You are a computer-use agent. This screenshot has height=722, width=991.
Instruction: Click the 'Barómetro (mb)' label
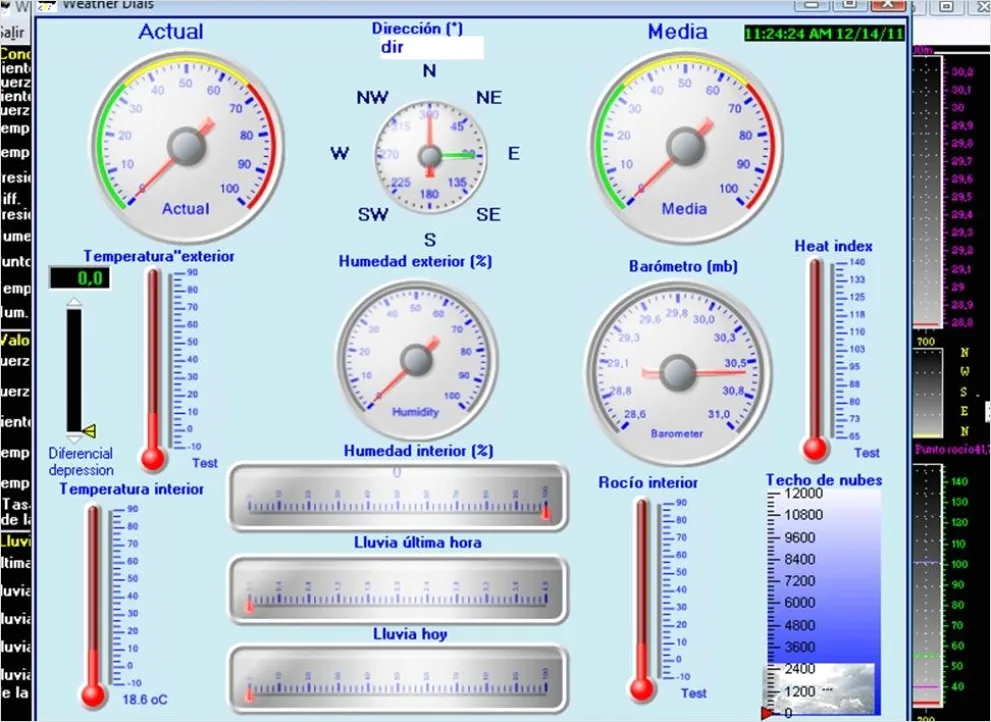pos(683,266)
